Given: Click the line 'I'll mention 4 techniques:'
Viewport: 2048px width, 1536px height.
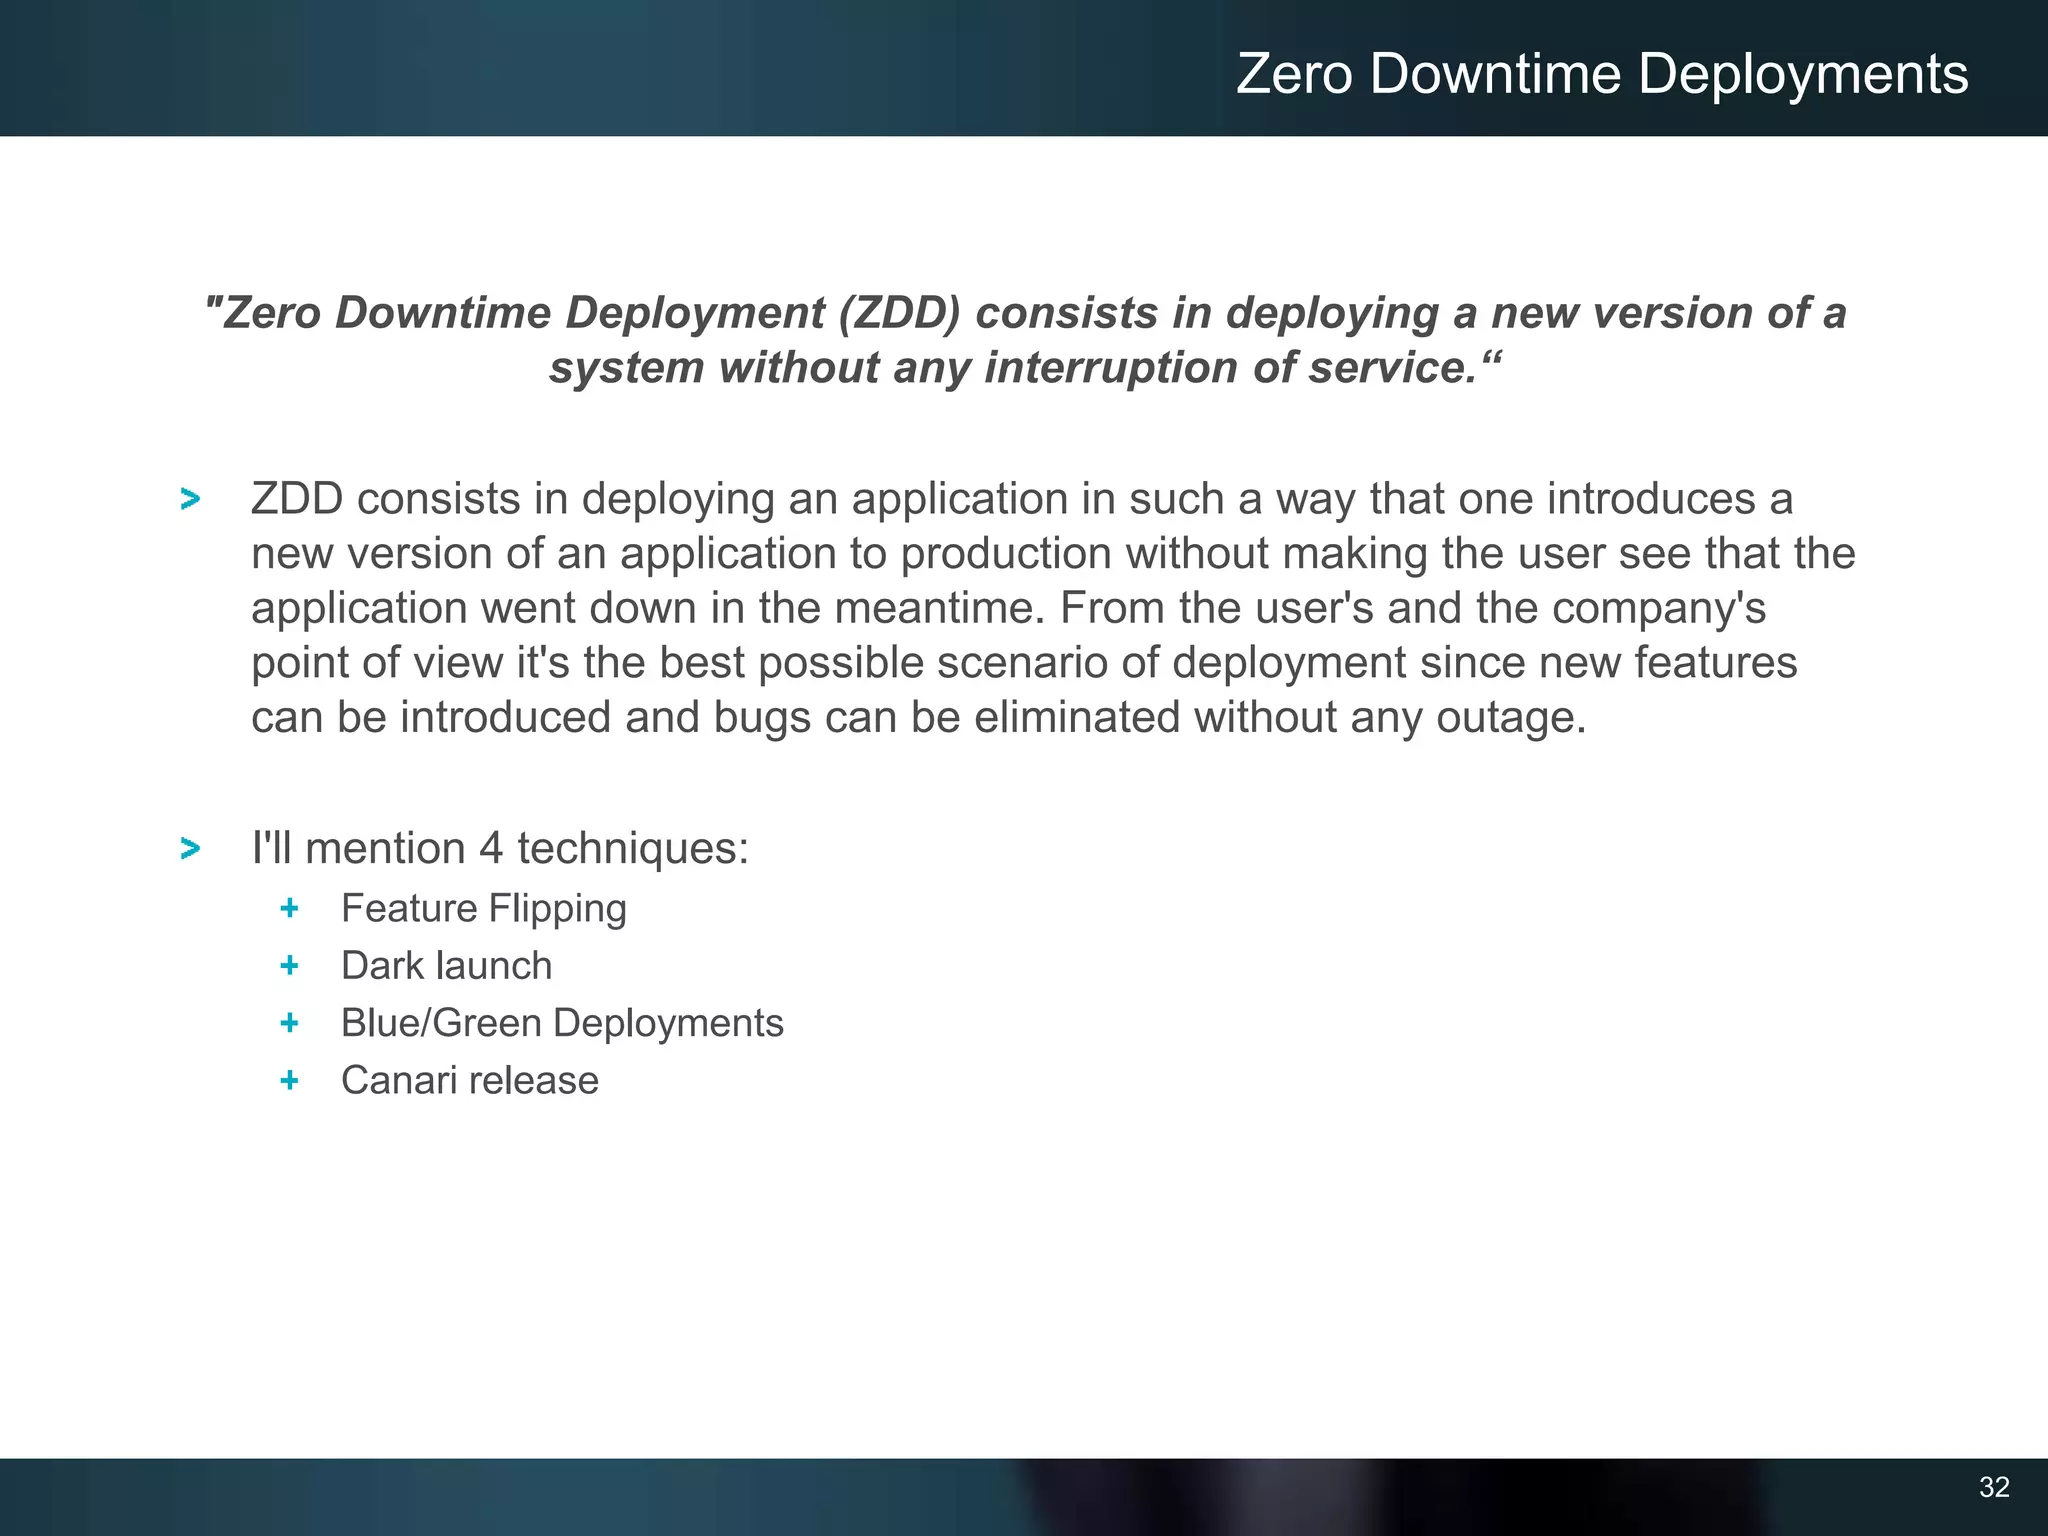Looking at the screenshot, I should tap(500, 848).
